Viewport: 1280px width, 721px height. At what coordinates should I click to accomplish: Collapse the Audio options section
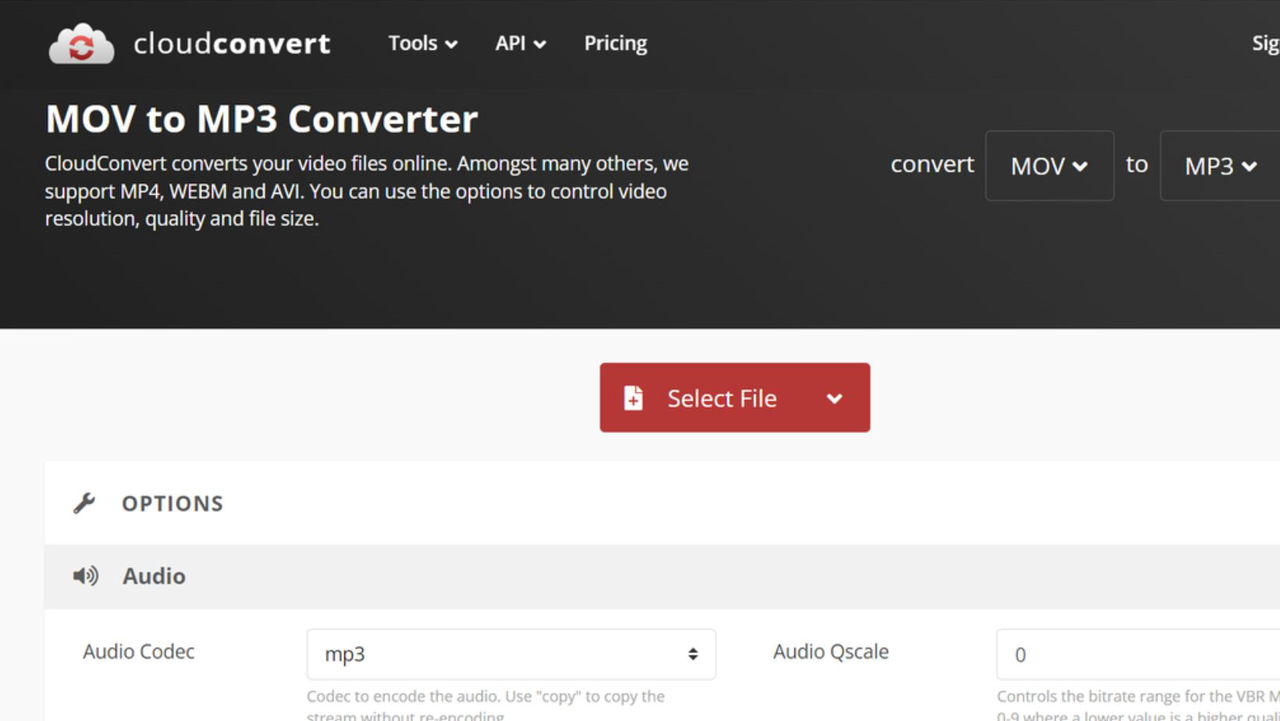point(153,576)
